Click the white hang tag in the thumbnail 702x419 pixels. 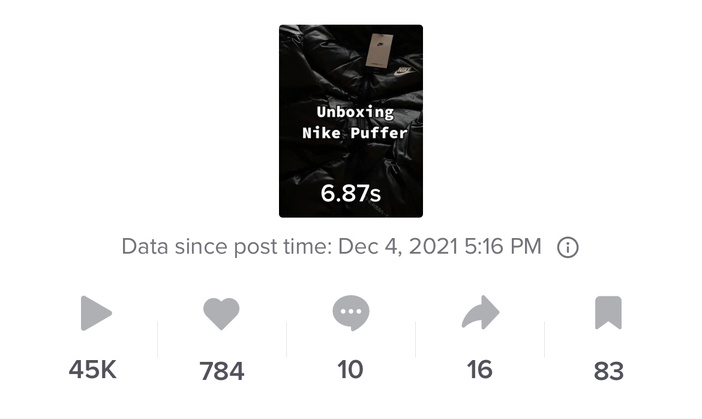point(376,51)
